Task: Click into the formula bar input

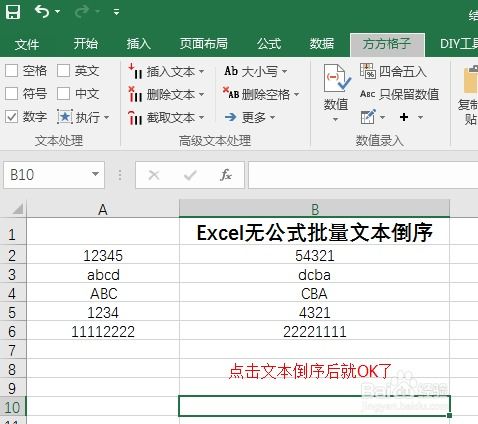Action: [363, 175]
